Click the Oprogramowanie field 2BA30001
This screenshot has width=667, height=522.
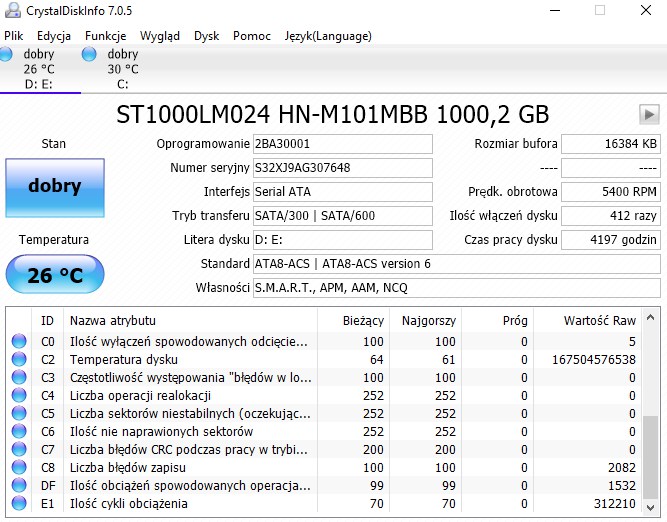342,144
